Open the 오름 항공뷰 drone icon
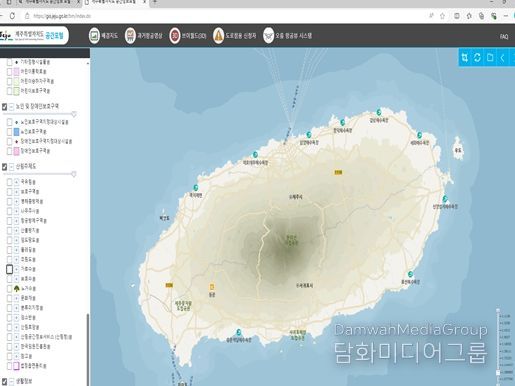515x386 pixels. pos(268,35)
